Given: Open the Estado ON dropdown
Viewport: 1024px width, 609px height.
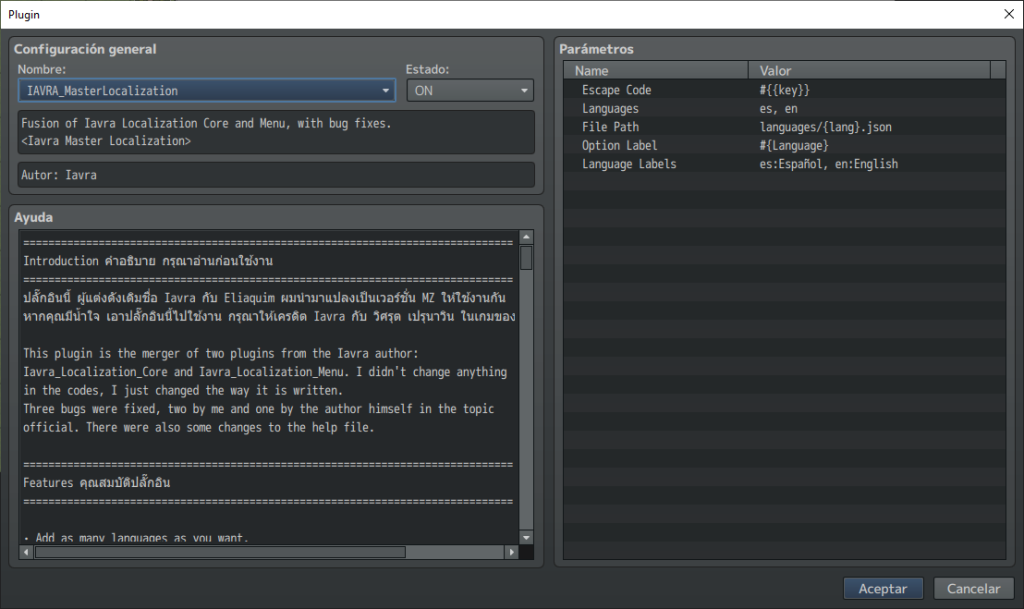Looking at the screenshot, I should [x=470, y=90].
